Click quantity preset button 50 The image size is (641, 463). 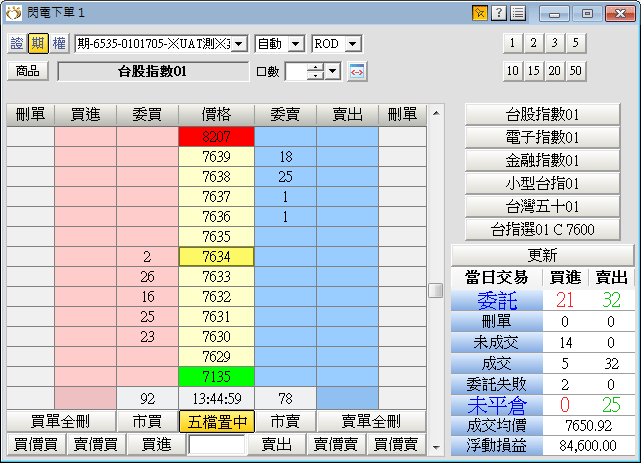(575, 70)
